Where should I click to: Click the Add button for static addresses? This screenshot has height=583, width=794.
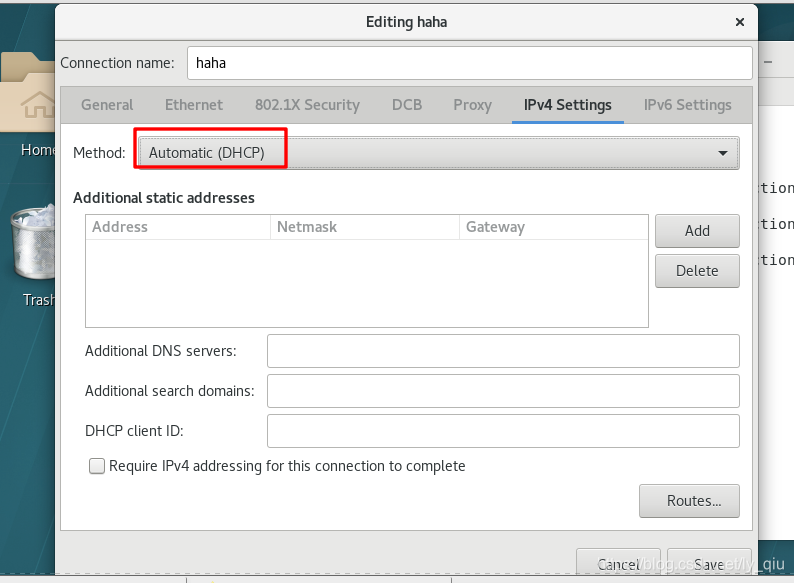point(697,231)
